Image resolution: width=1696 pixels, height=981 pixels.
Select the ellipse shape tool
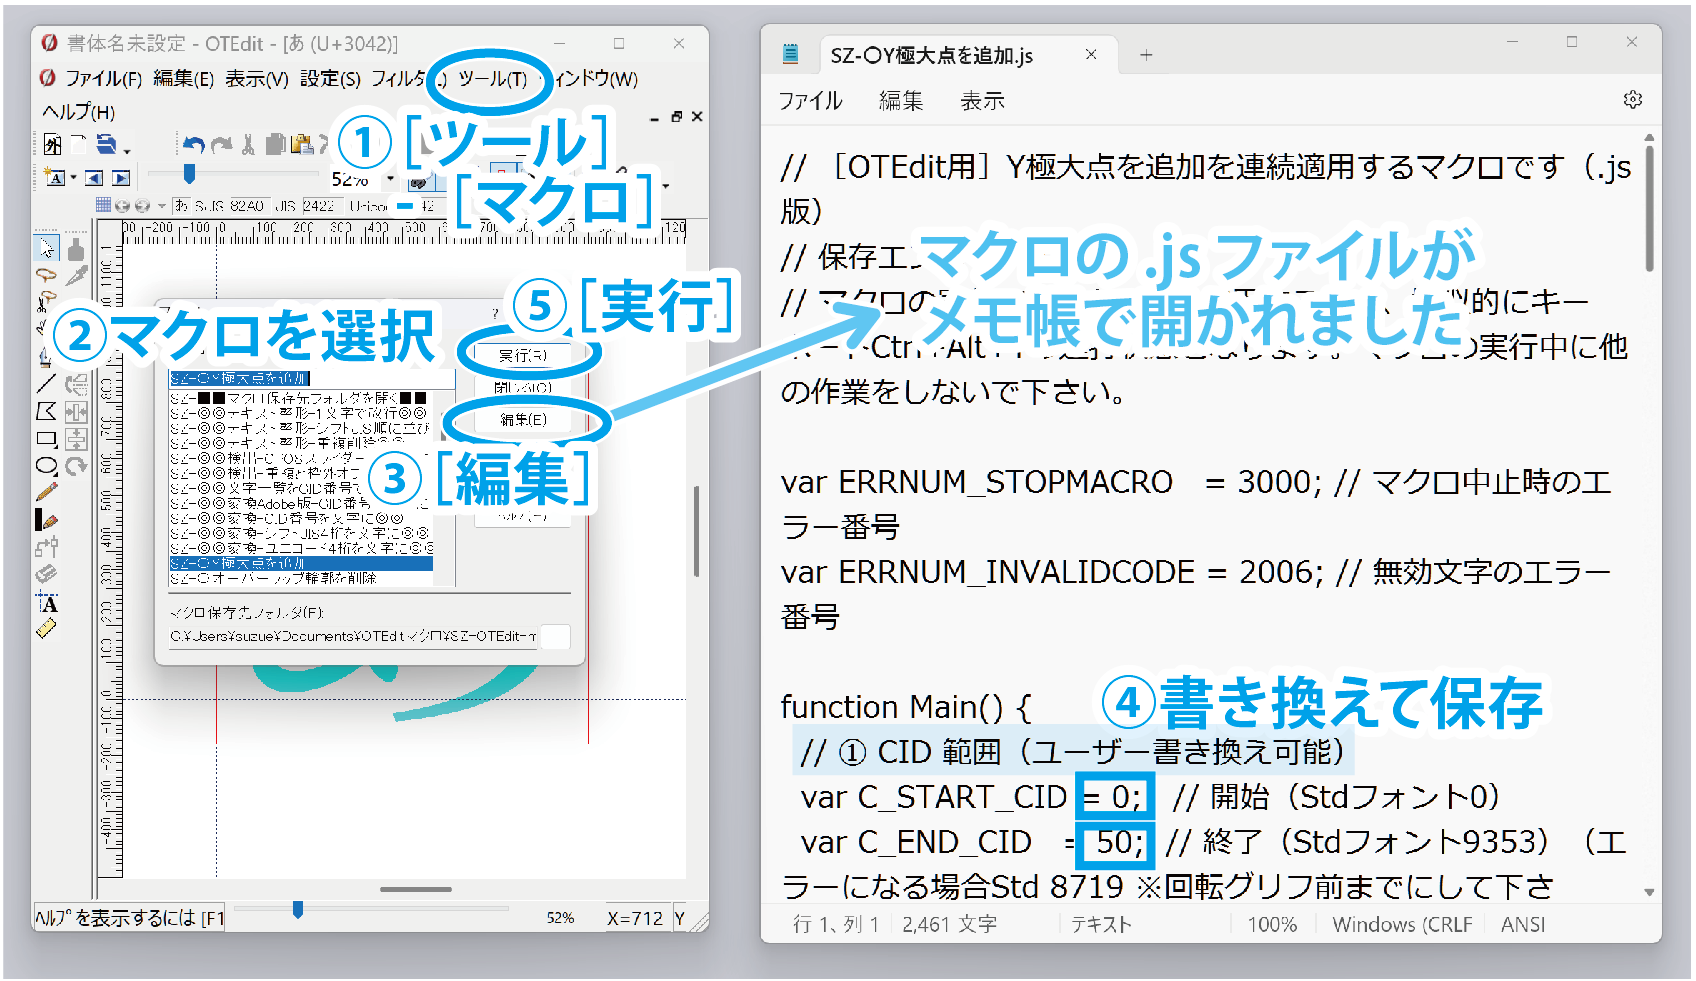(x=46, y=465)
